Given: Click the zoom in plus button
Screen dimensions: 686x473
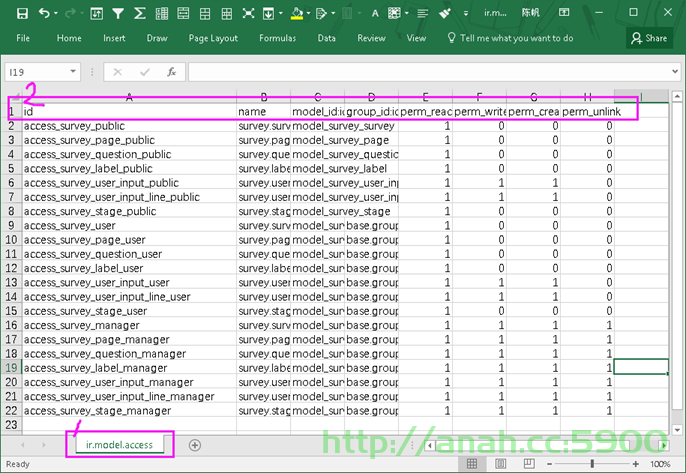Looking at the screenshot, I should (x=635, y=464).
